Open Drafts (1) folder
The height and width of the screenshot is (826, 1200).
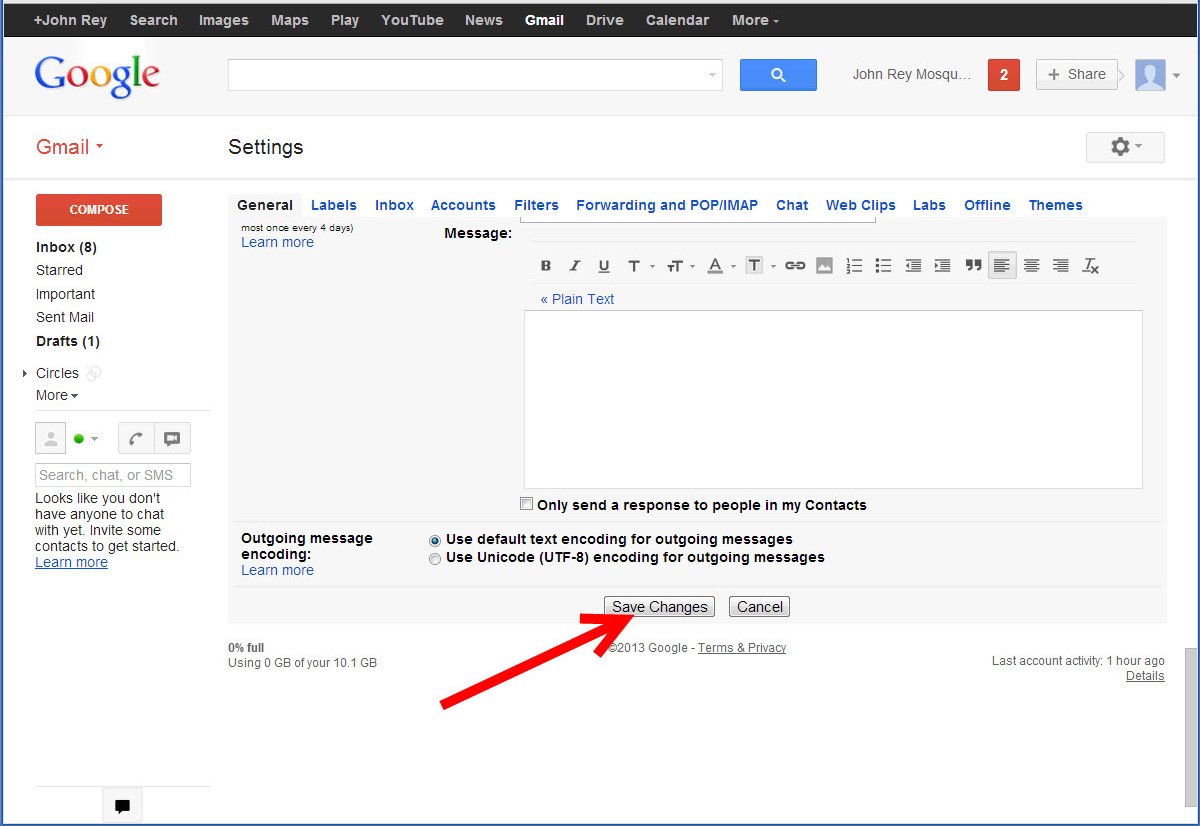(68, 341)
